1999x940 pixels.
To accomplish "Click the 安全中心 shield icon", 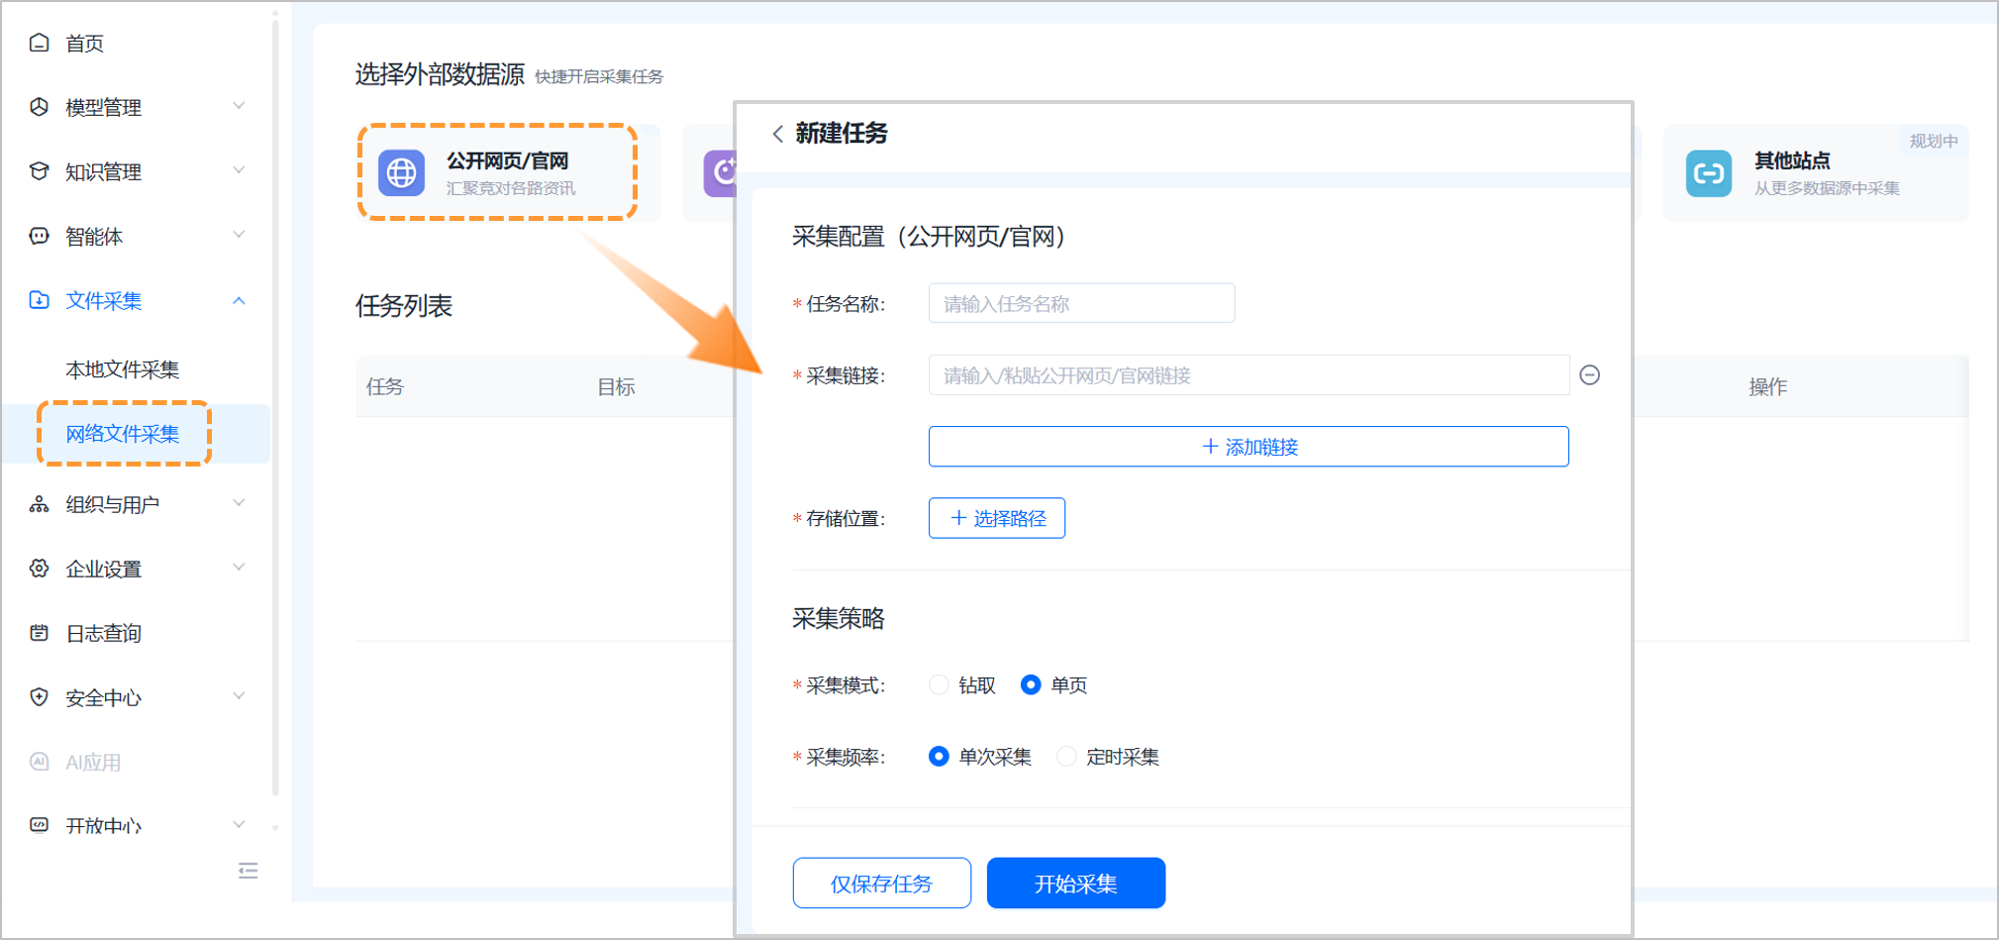I will pos(39,697).
